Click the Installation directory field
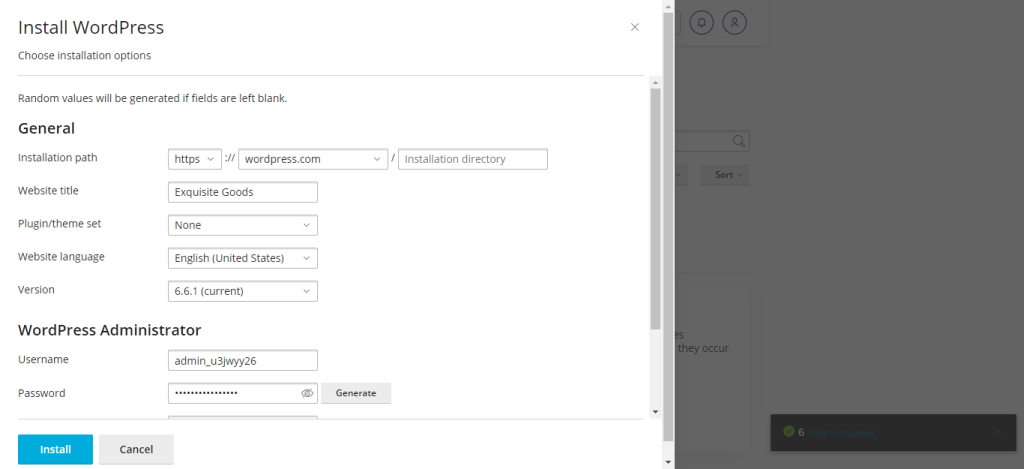 click(x=473, y=159)
